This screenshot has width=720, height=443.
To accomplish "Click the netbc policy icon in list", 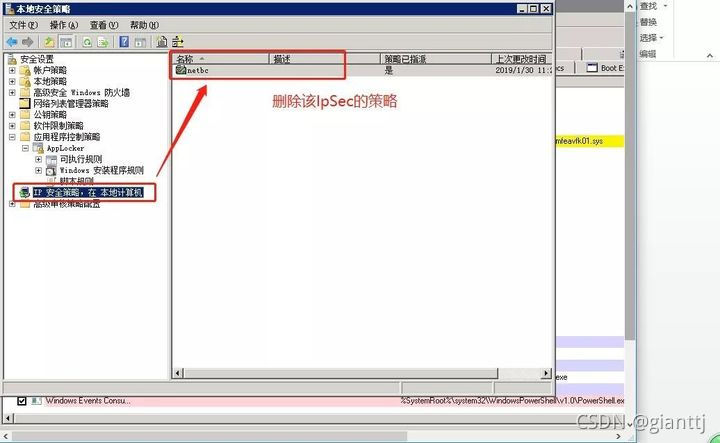I will click(181, 70).
